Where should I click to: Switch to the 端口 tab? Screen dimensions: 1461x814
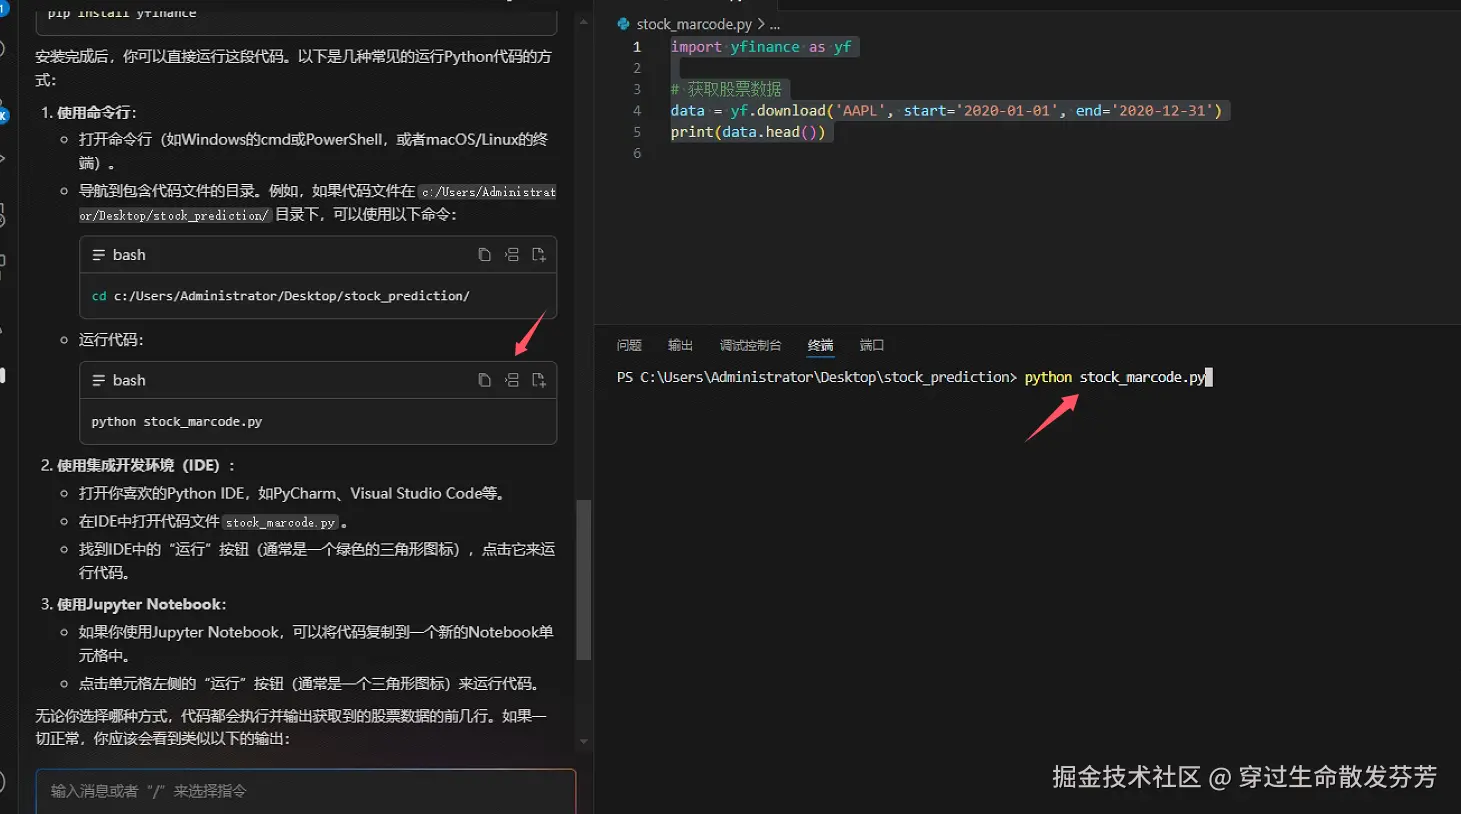coord(872,345)
